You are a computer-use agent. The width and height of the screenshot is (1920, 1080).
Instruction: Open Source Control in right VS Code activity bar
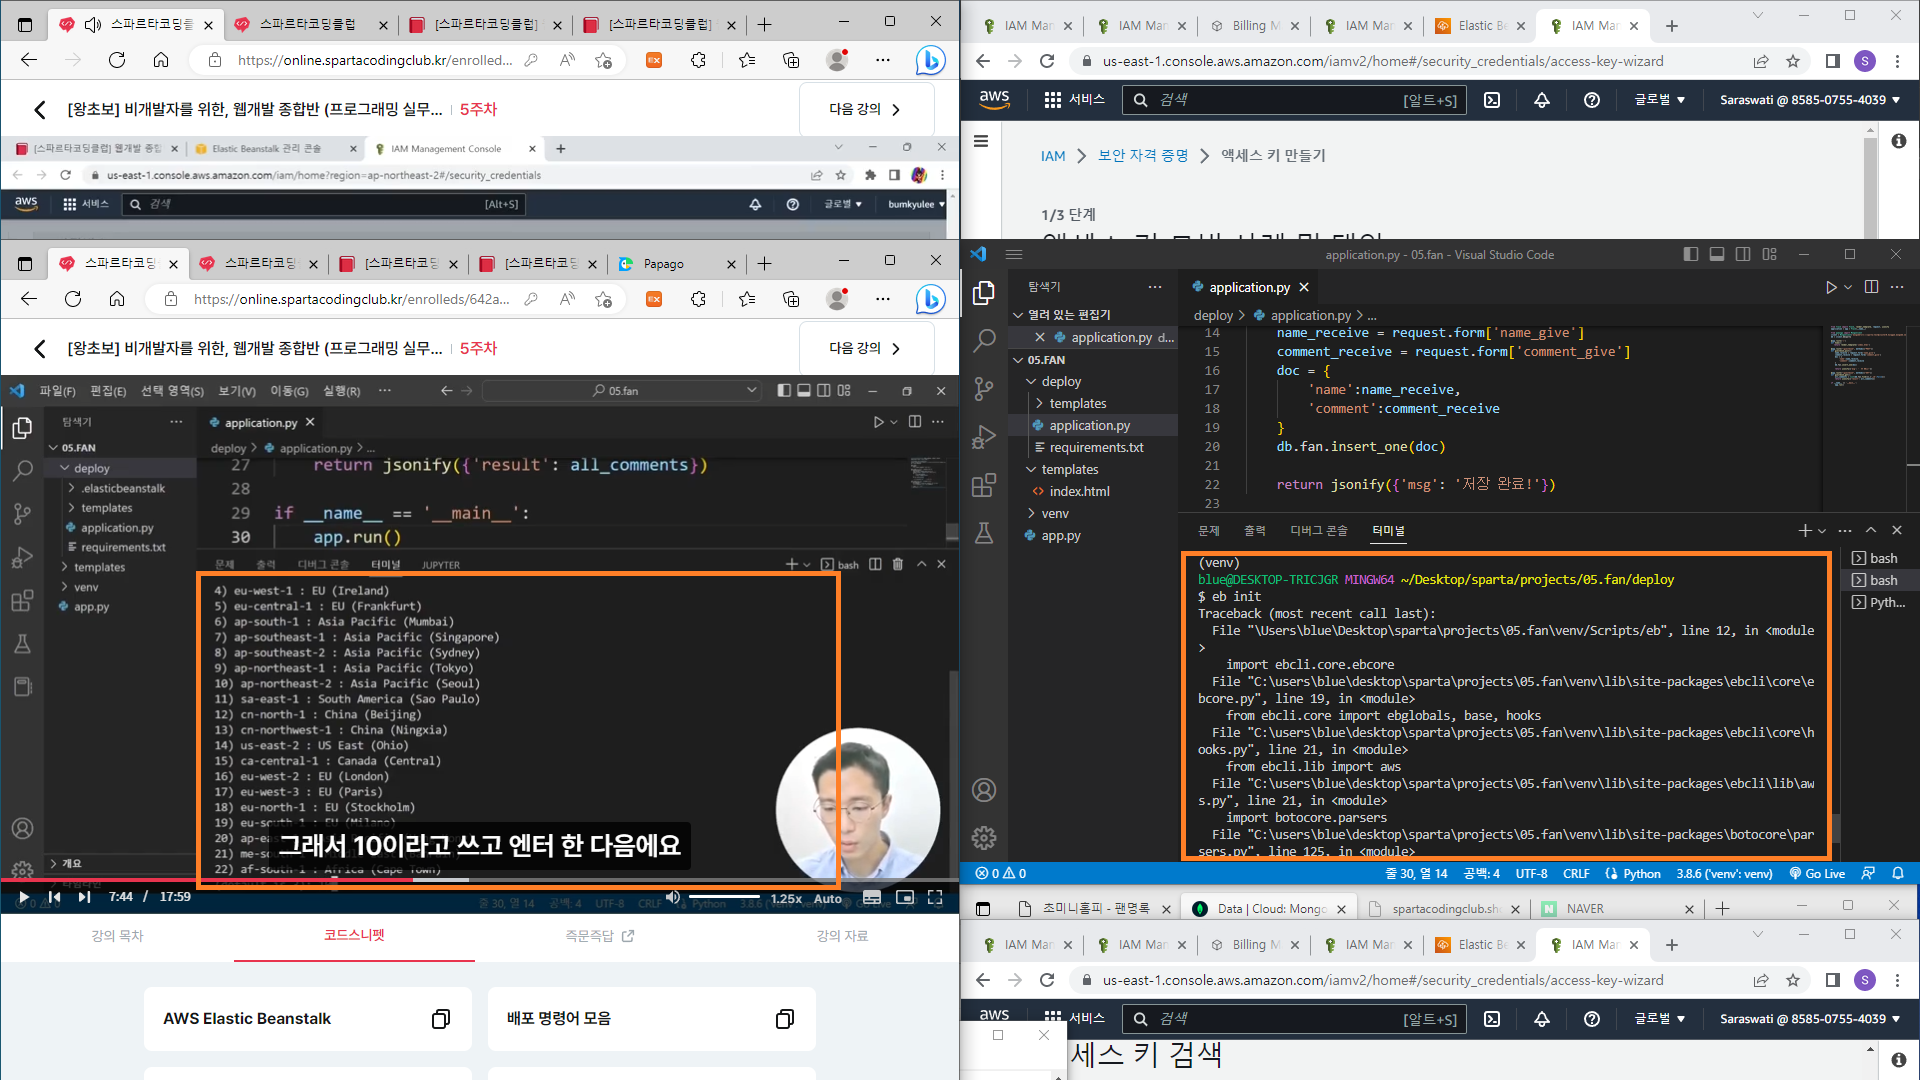[984, 388]
